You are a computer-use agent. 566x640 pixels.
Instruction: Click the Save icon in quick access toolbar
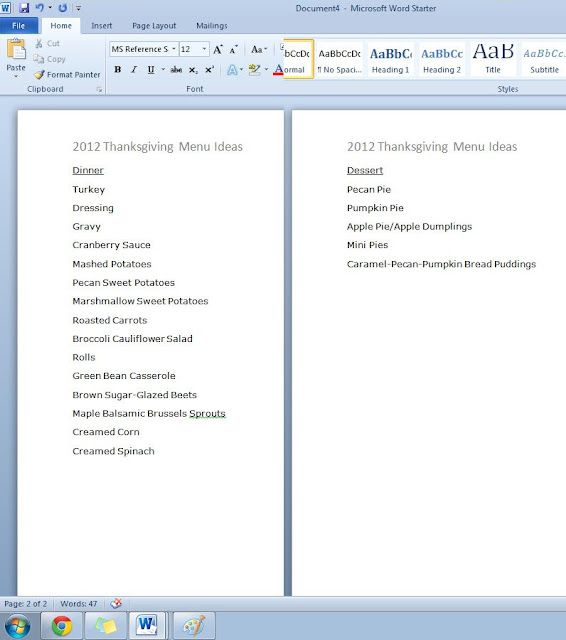point(24,7)
